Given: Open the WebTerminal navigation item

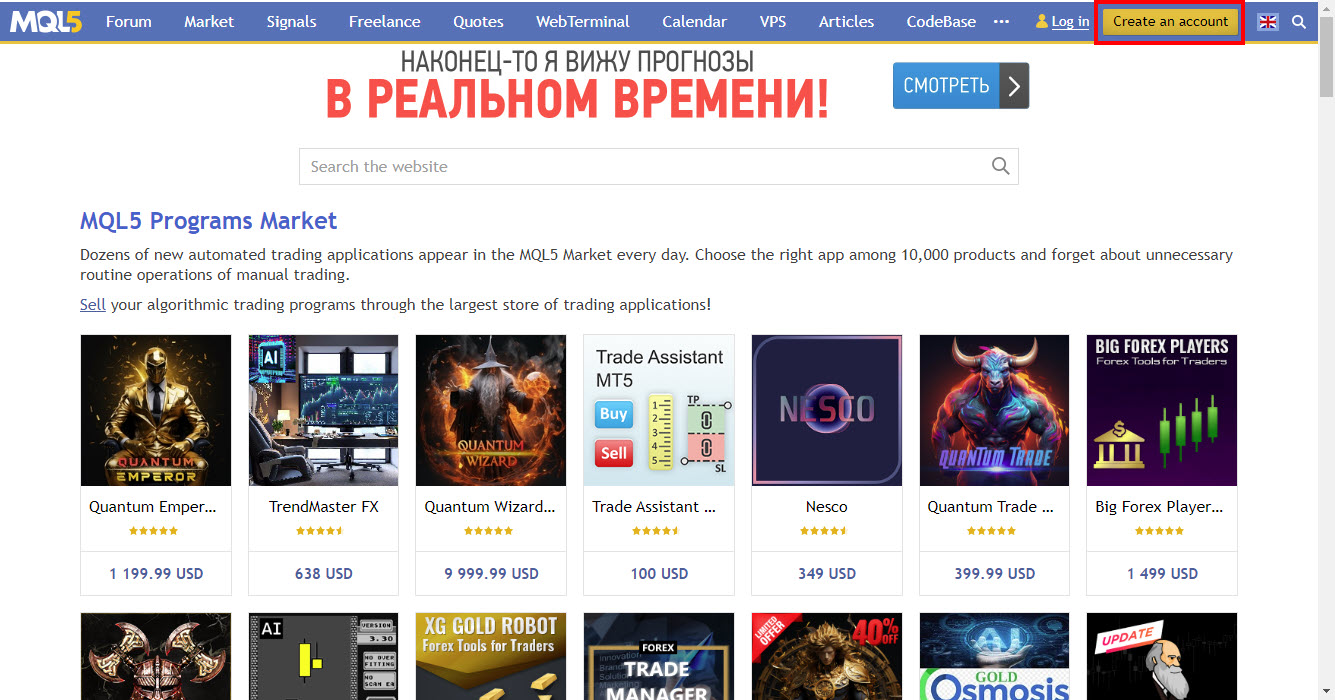Looking at the screenshot, I should point(583,21).
